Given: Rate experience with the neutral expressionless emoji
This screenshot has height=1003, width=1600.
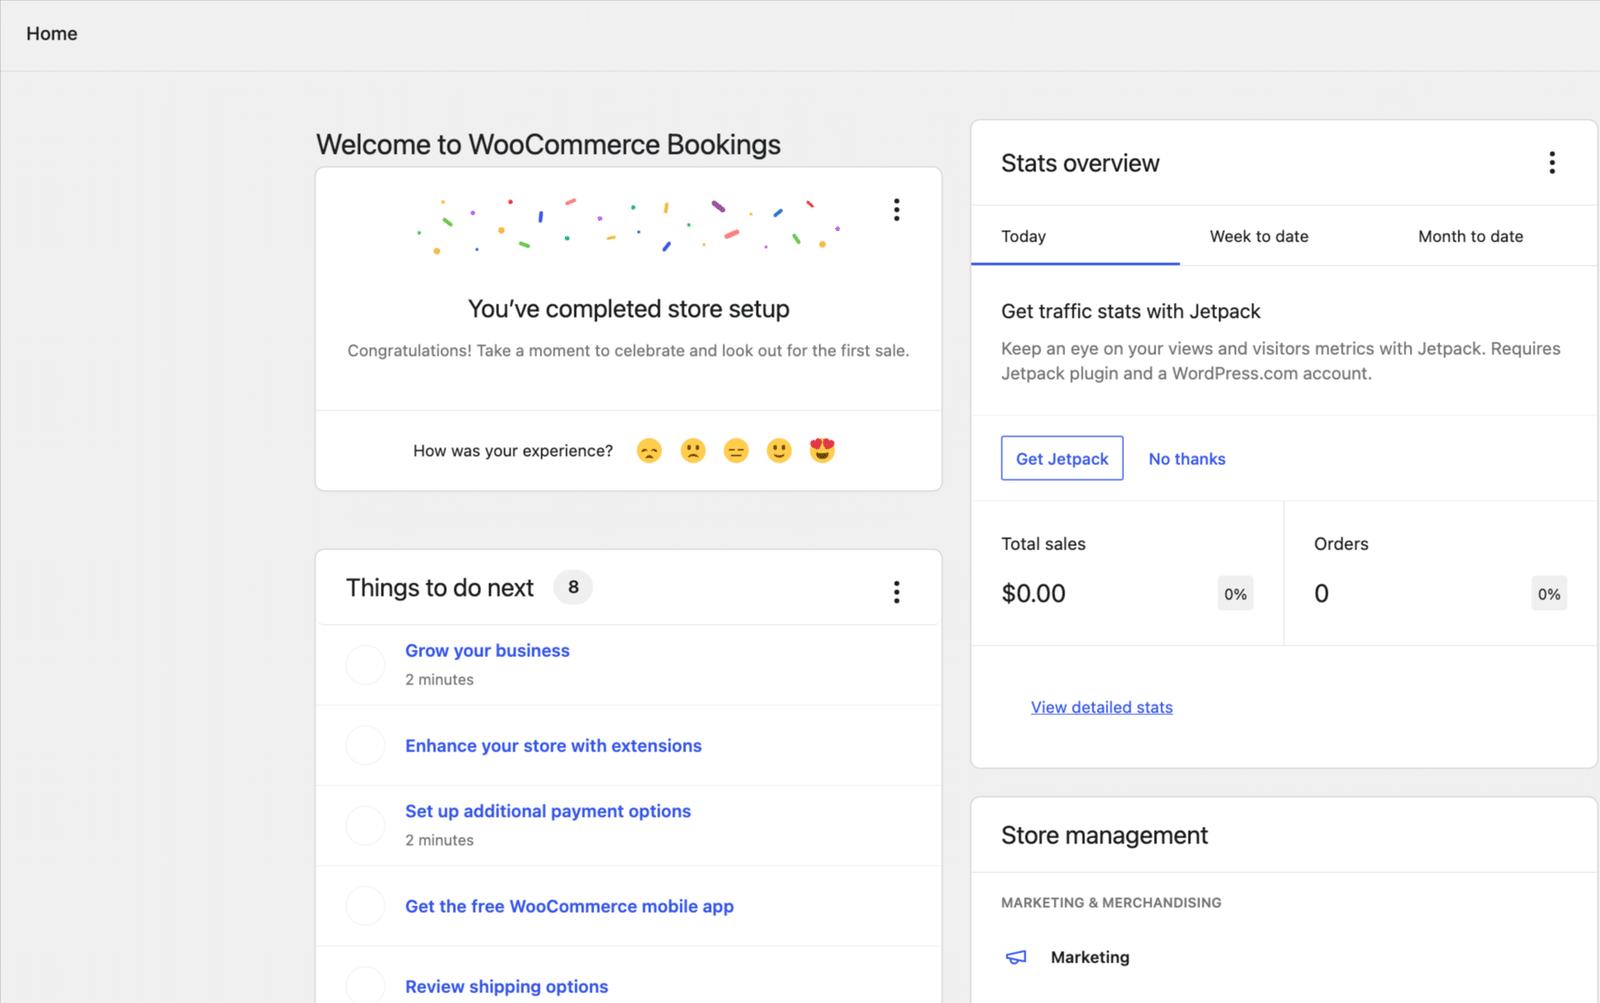Looking at the screenshot, I should 736,451.
